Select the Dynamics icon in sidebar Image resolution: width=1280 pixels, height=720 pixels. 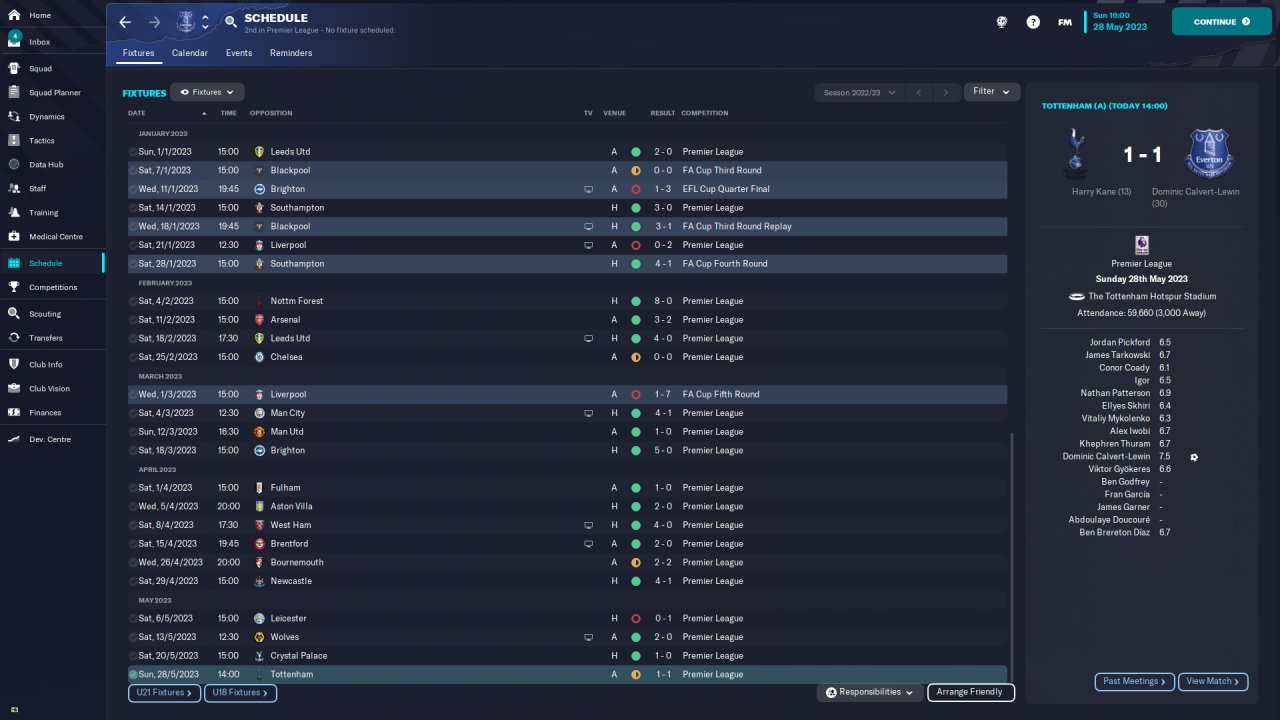click(x=14, y=117)
